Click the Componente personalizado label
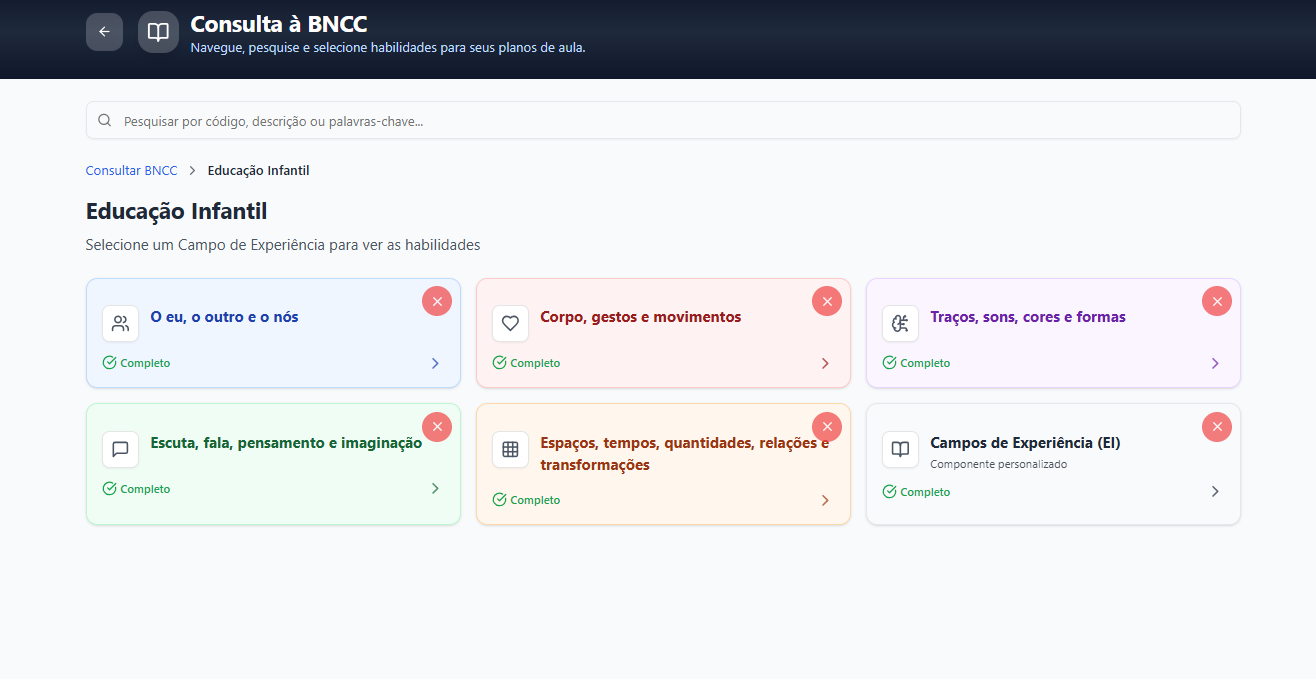Screen dimensions: 1316x679 pyautogui.click(x=998, y=464)
